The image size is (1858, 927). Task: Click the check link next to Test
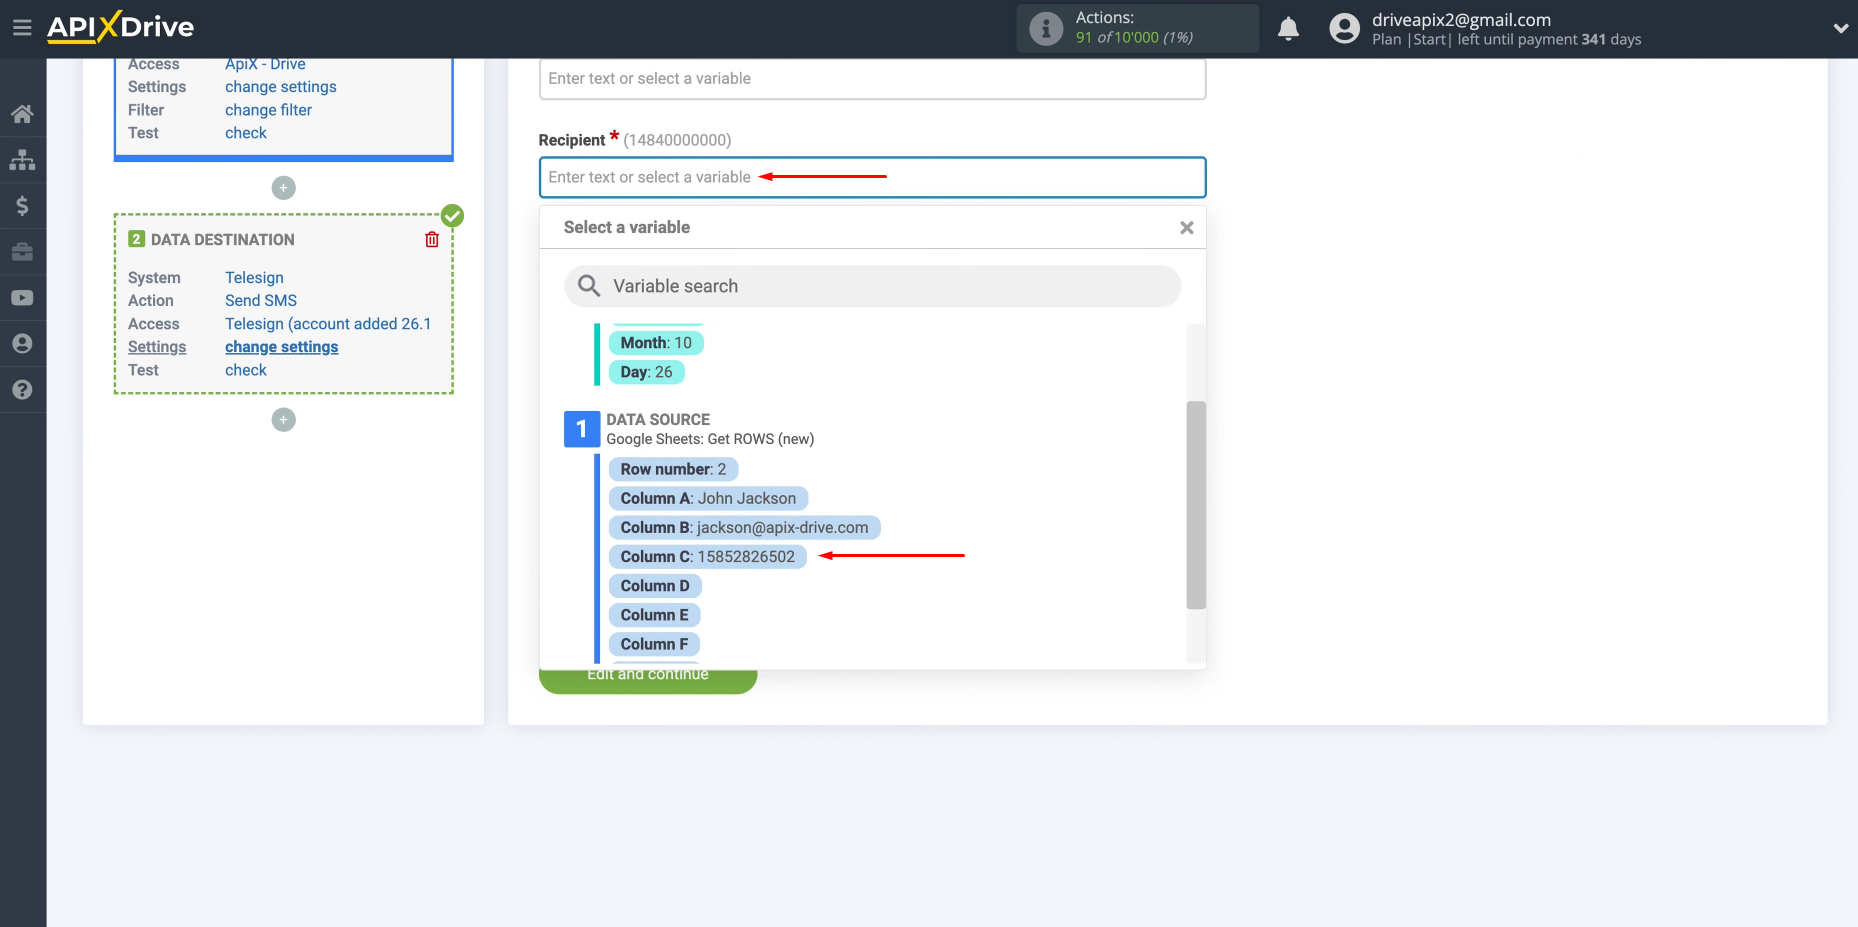pyautogui.click(x=245, y=370)
